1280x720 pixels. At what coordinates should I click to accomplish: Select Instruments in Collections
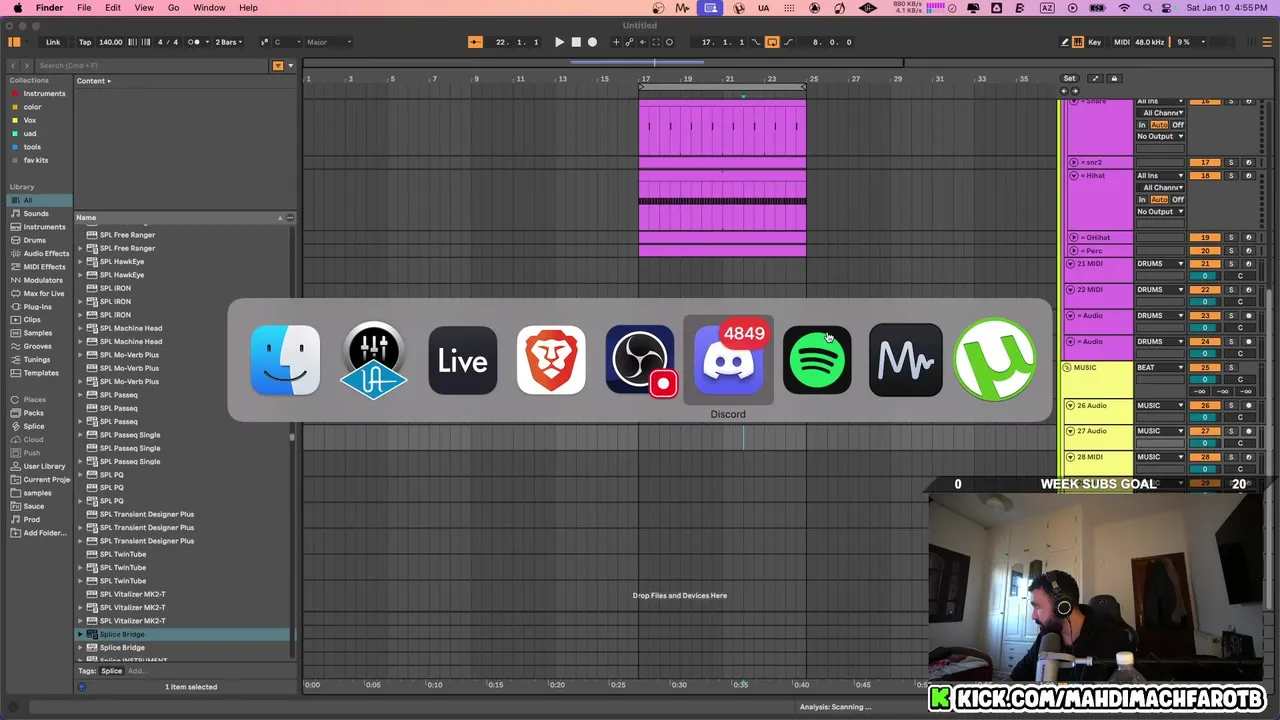(x=44, y=94)
